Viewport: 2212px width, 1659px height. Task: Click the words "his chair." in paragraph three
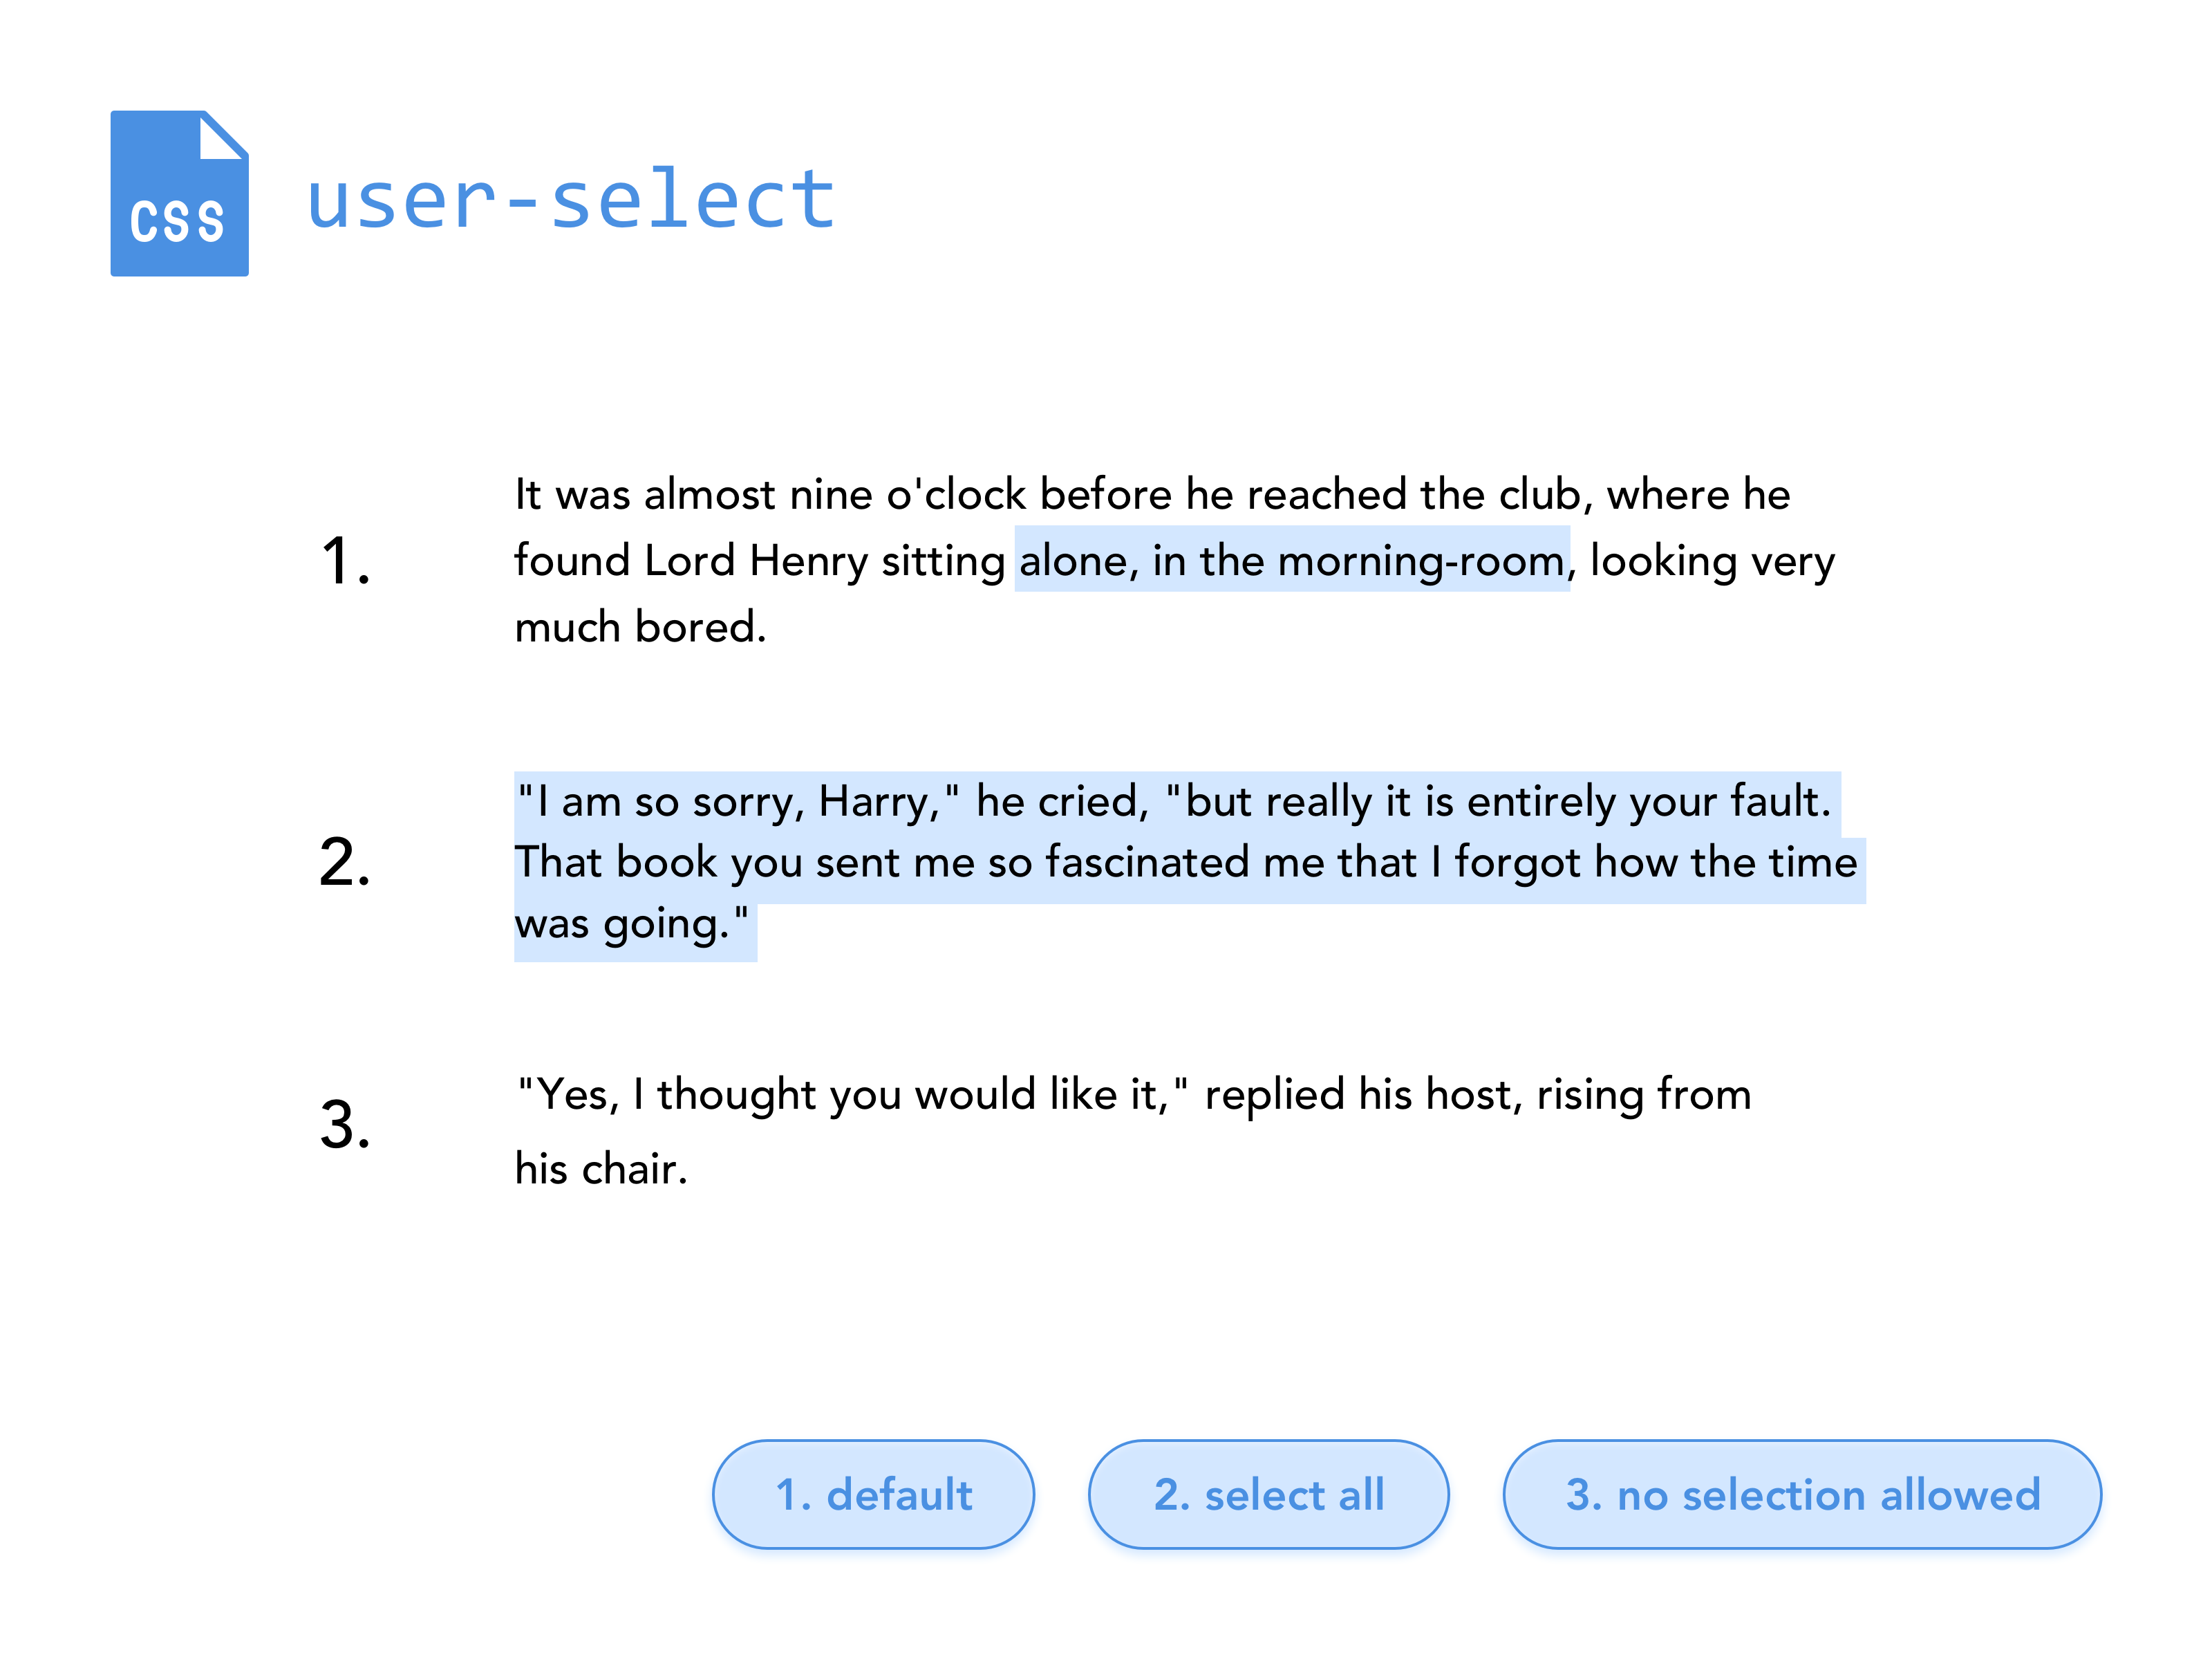point(601,1169)
